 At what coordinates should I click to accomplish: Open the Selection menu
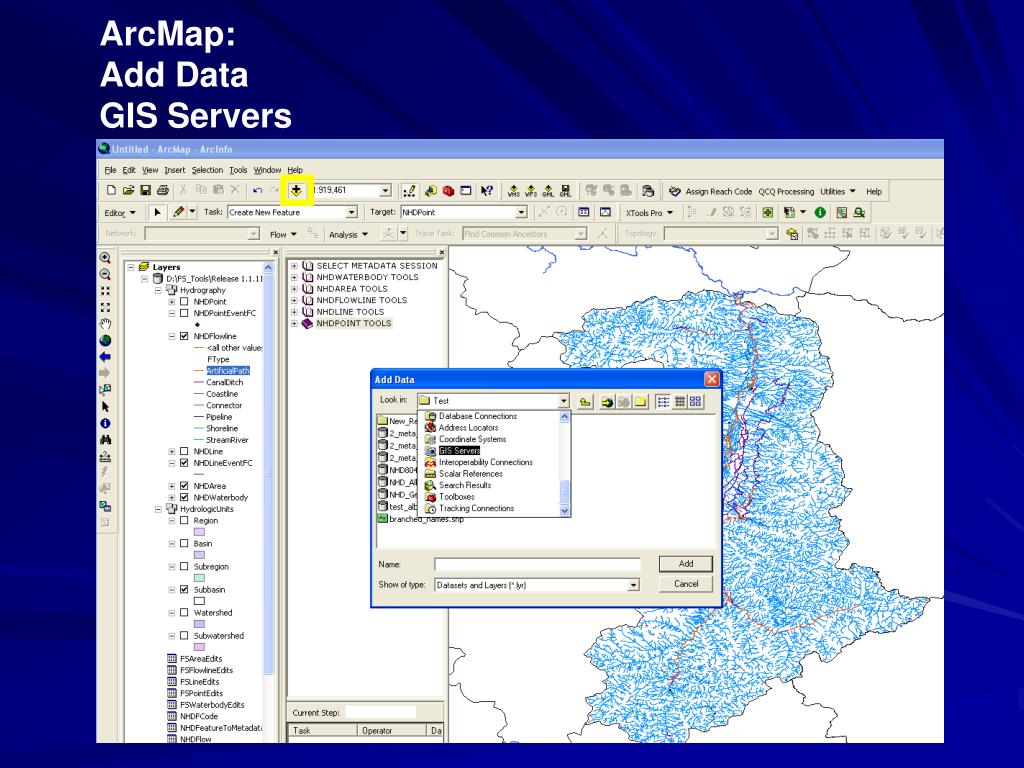[x=207, y=170]
